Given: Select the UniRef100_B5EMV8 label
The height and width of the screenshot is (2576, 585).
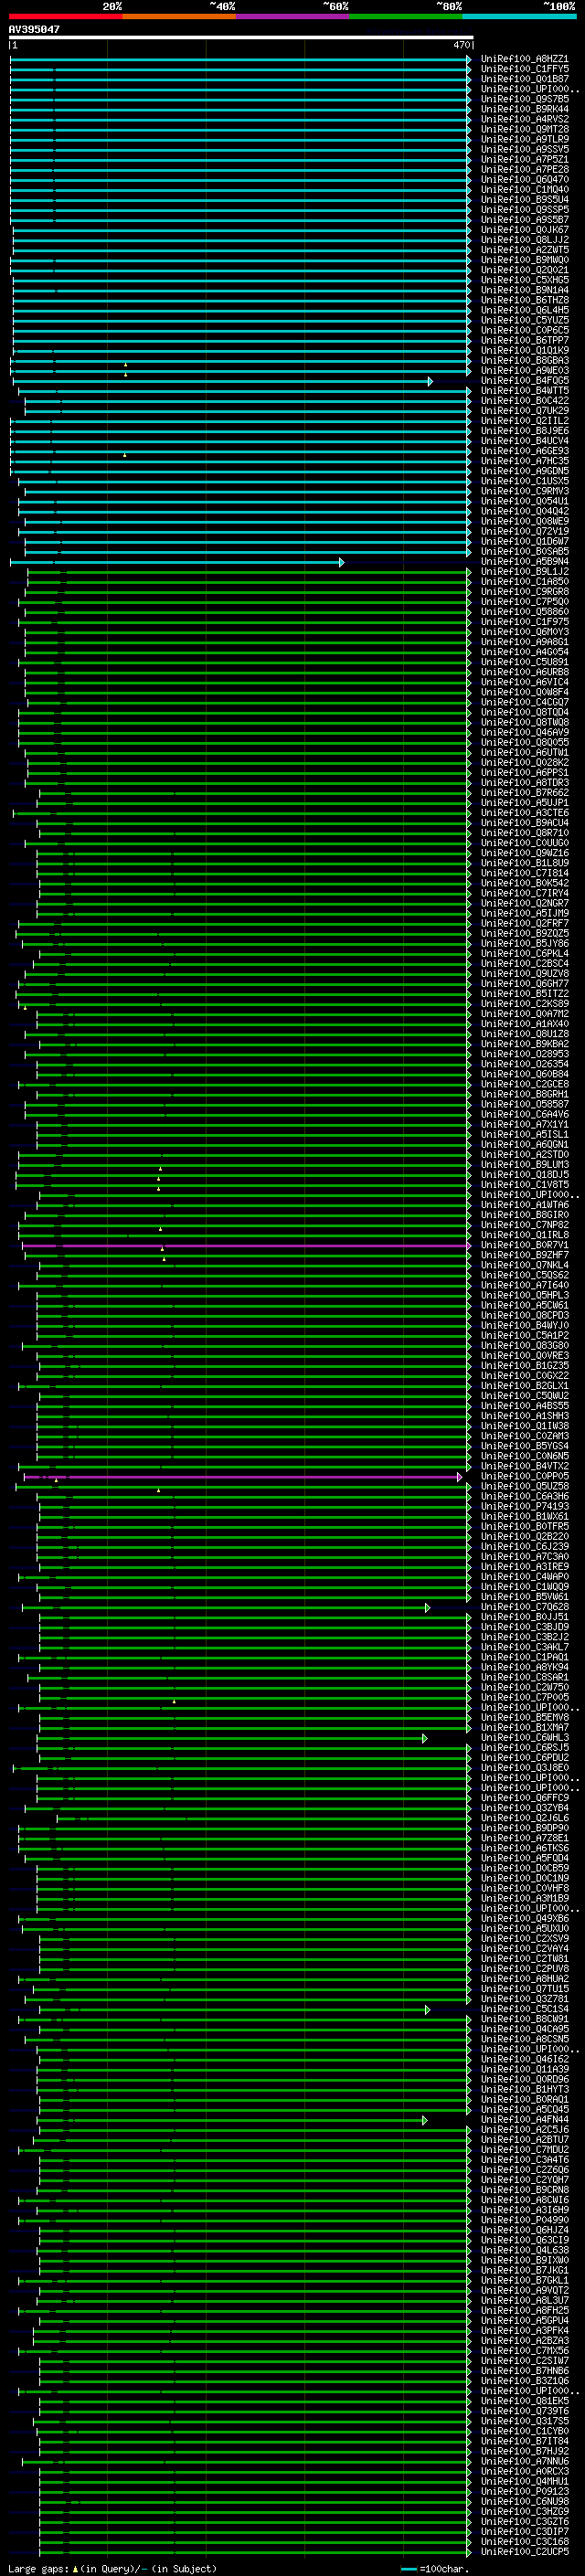Looking at the screenshot, I should point(524,1718).
